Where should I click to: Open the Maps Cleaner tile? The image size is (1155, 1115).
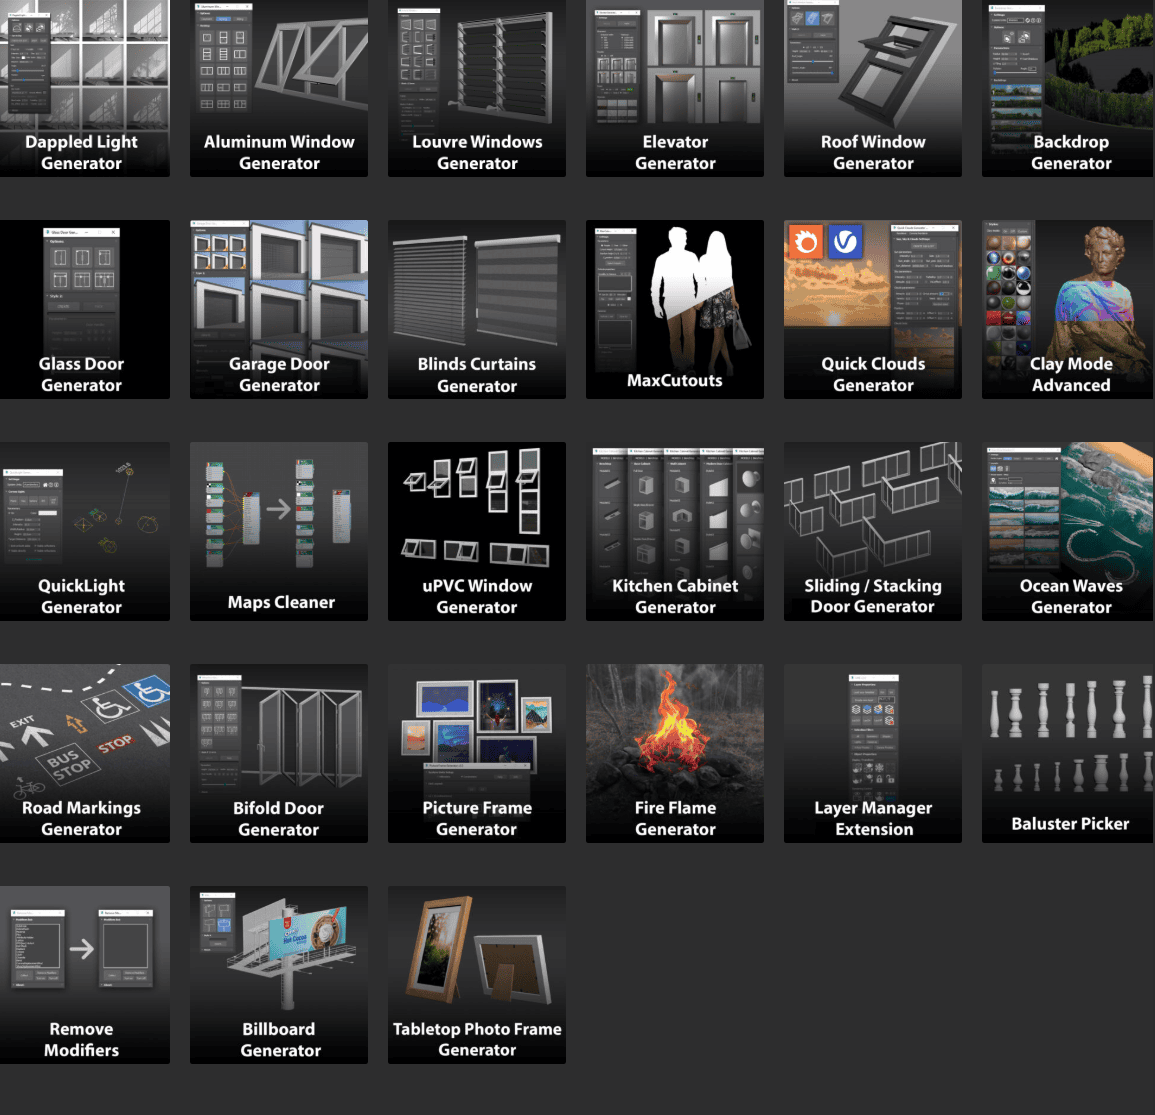279,531
